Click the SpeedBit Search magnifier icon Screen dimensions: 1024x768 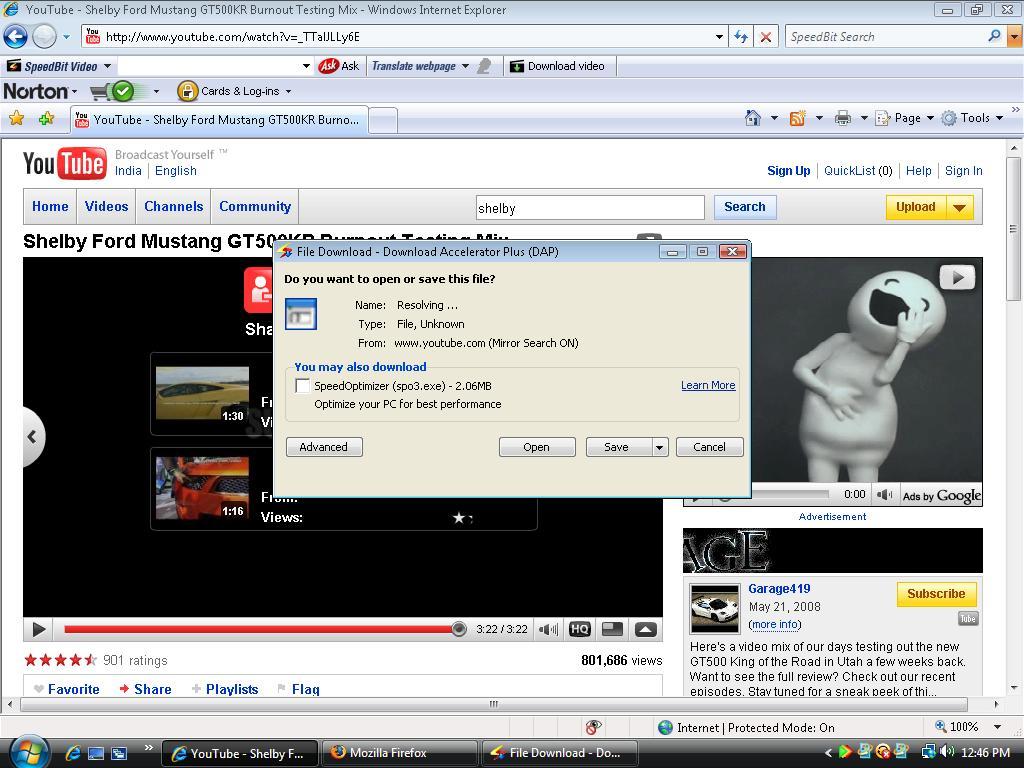pos(994,37)
